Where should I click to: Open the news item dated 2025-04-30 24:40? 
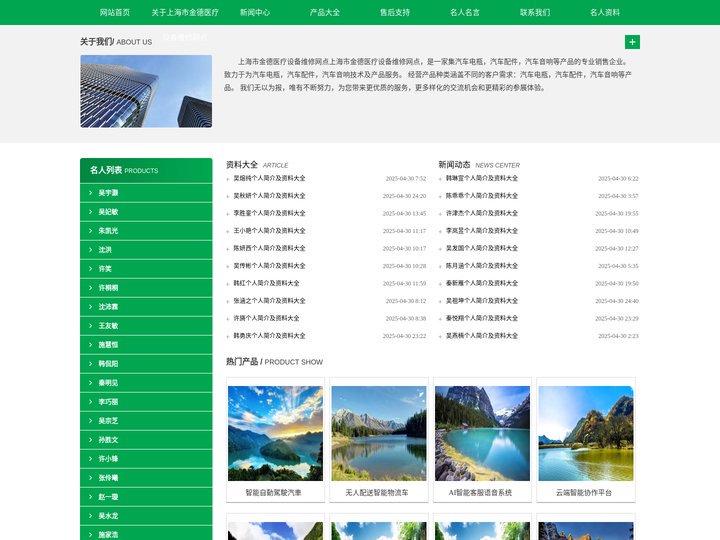tap(482, 301)
